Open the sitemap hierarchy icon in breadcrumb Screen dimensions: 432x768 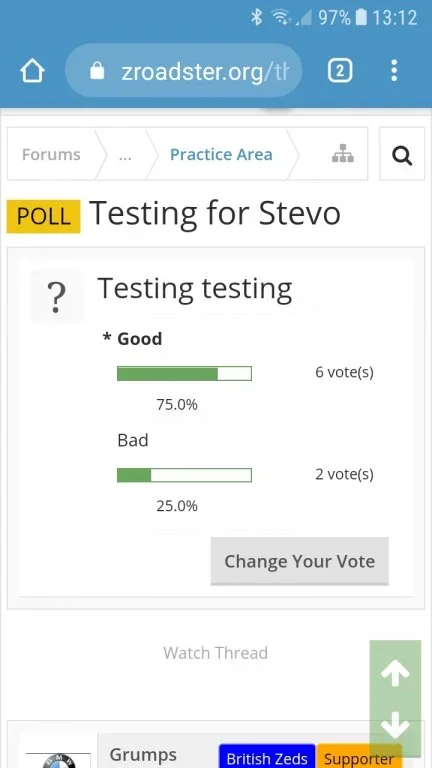tap(342, 154)
